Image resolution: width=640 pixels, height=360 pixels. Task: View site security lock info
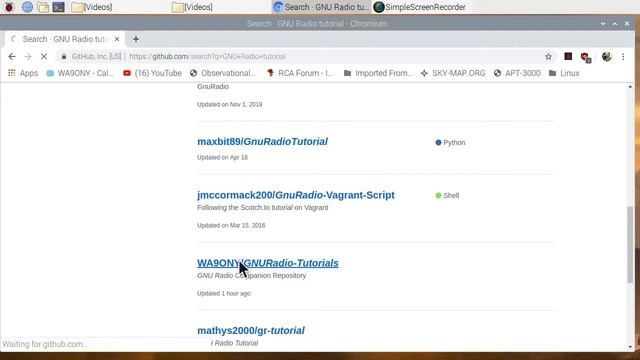[x=64, y=57]
